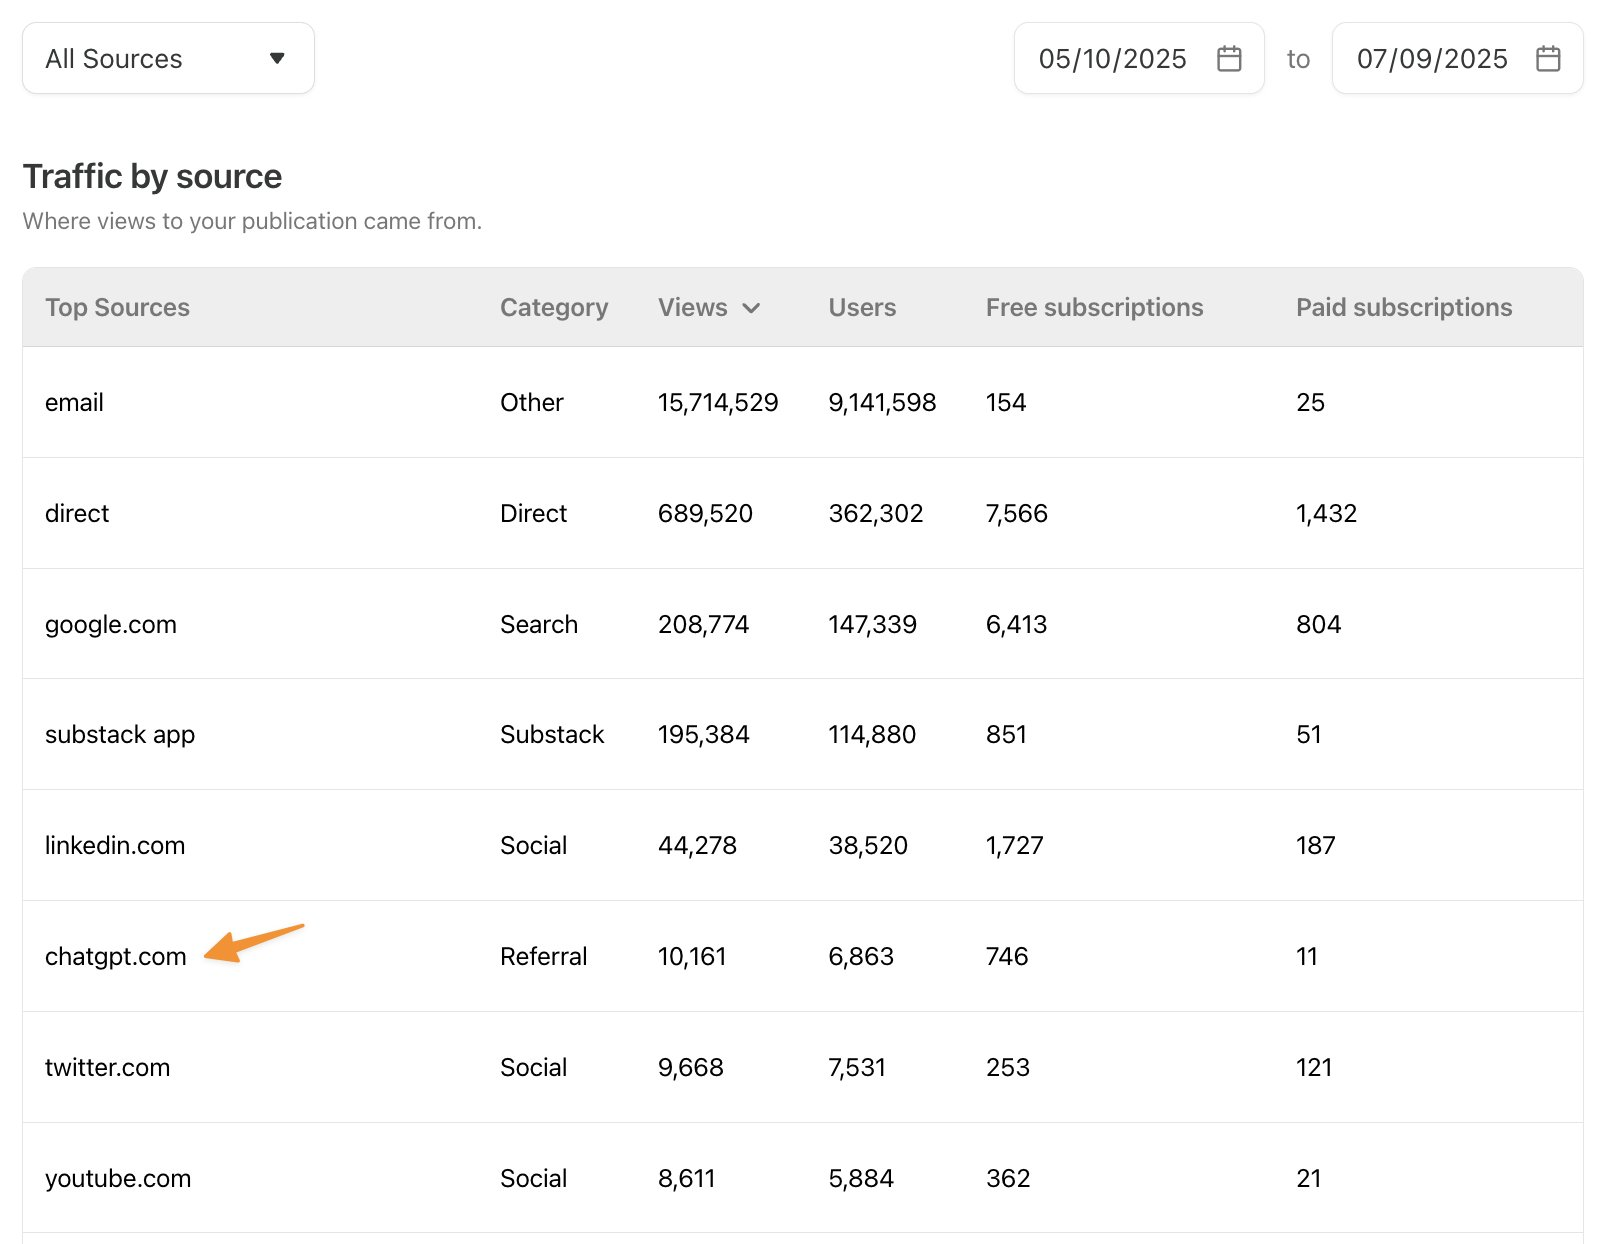
Task: Open the youtube.com source entry
Action: click(118, 1179)
